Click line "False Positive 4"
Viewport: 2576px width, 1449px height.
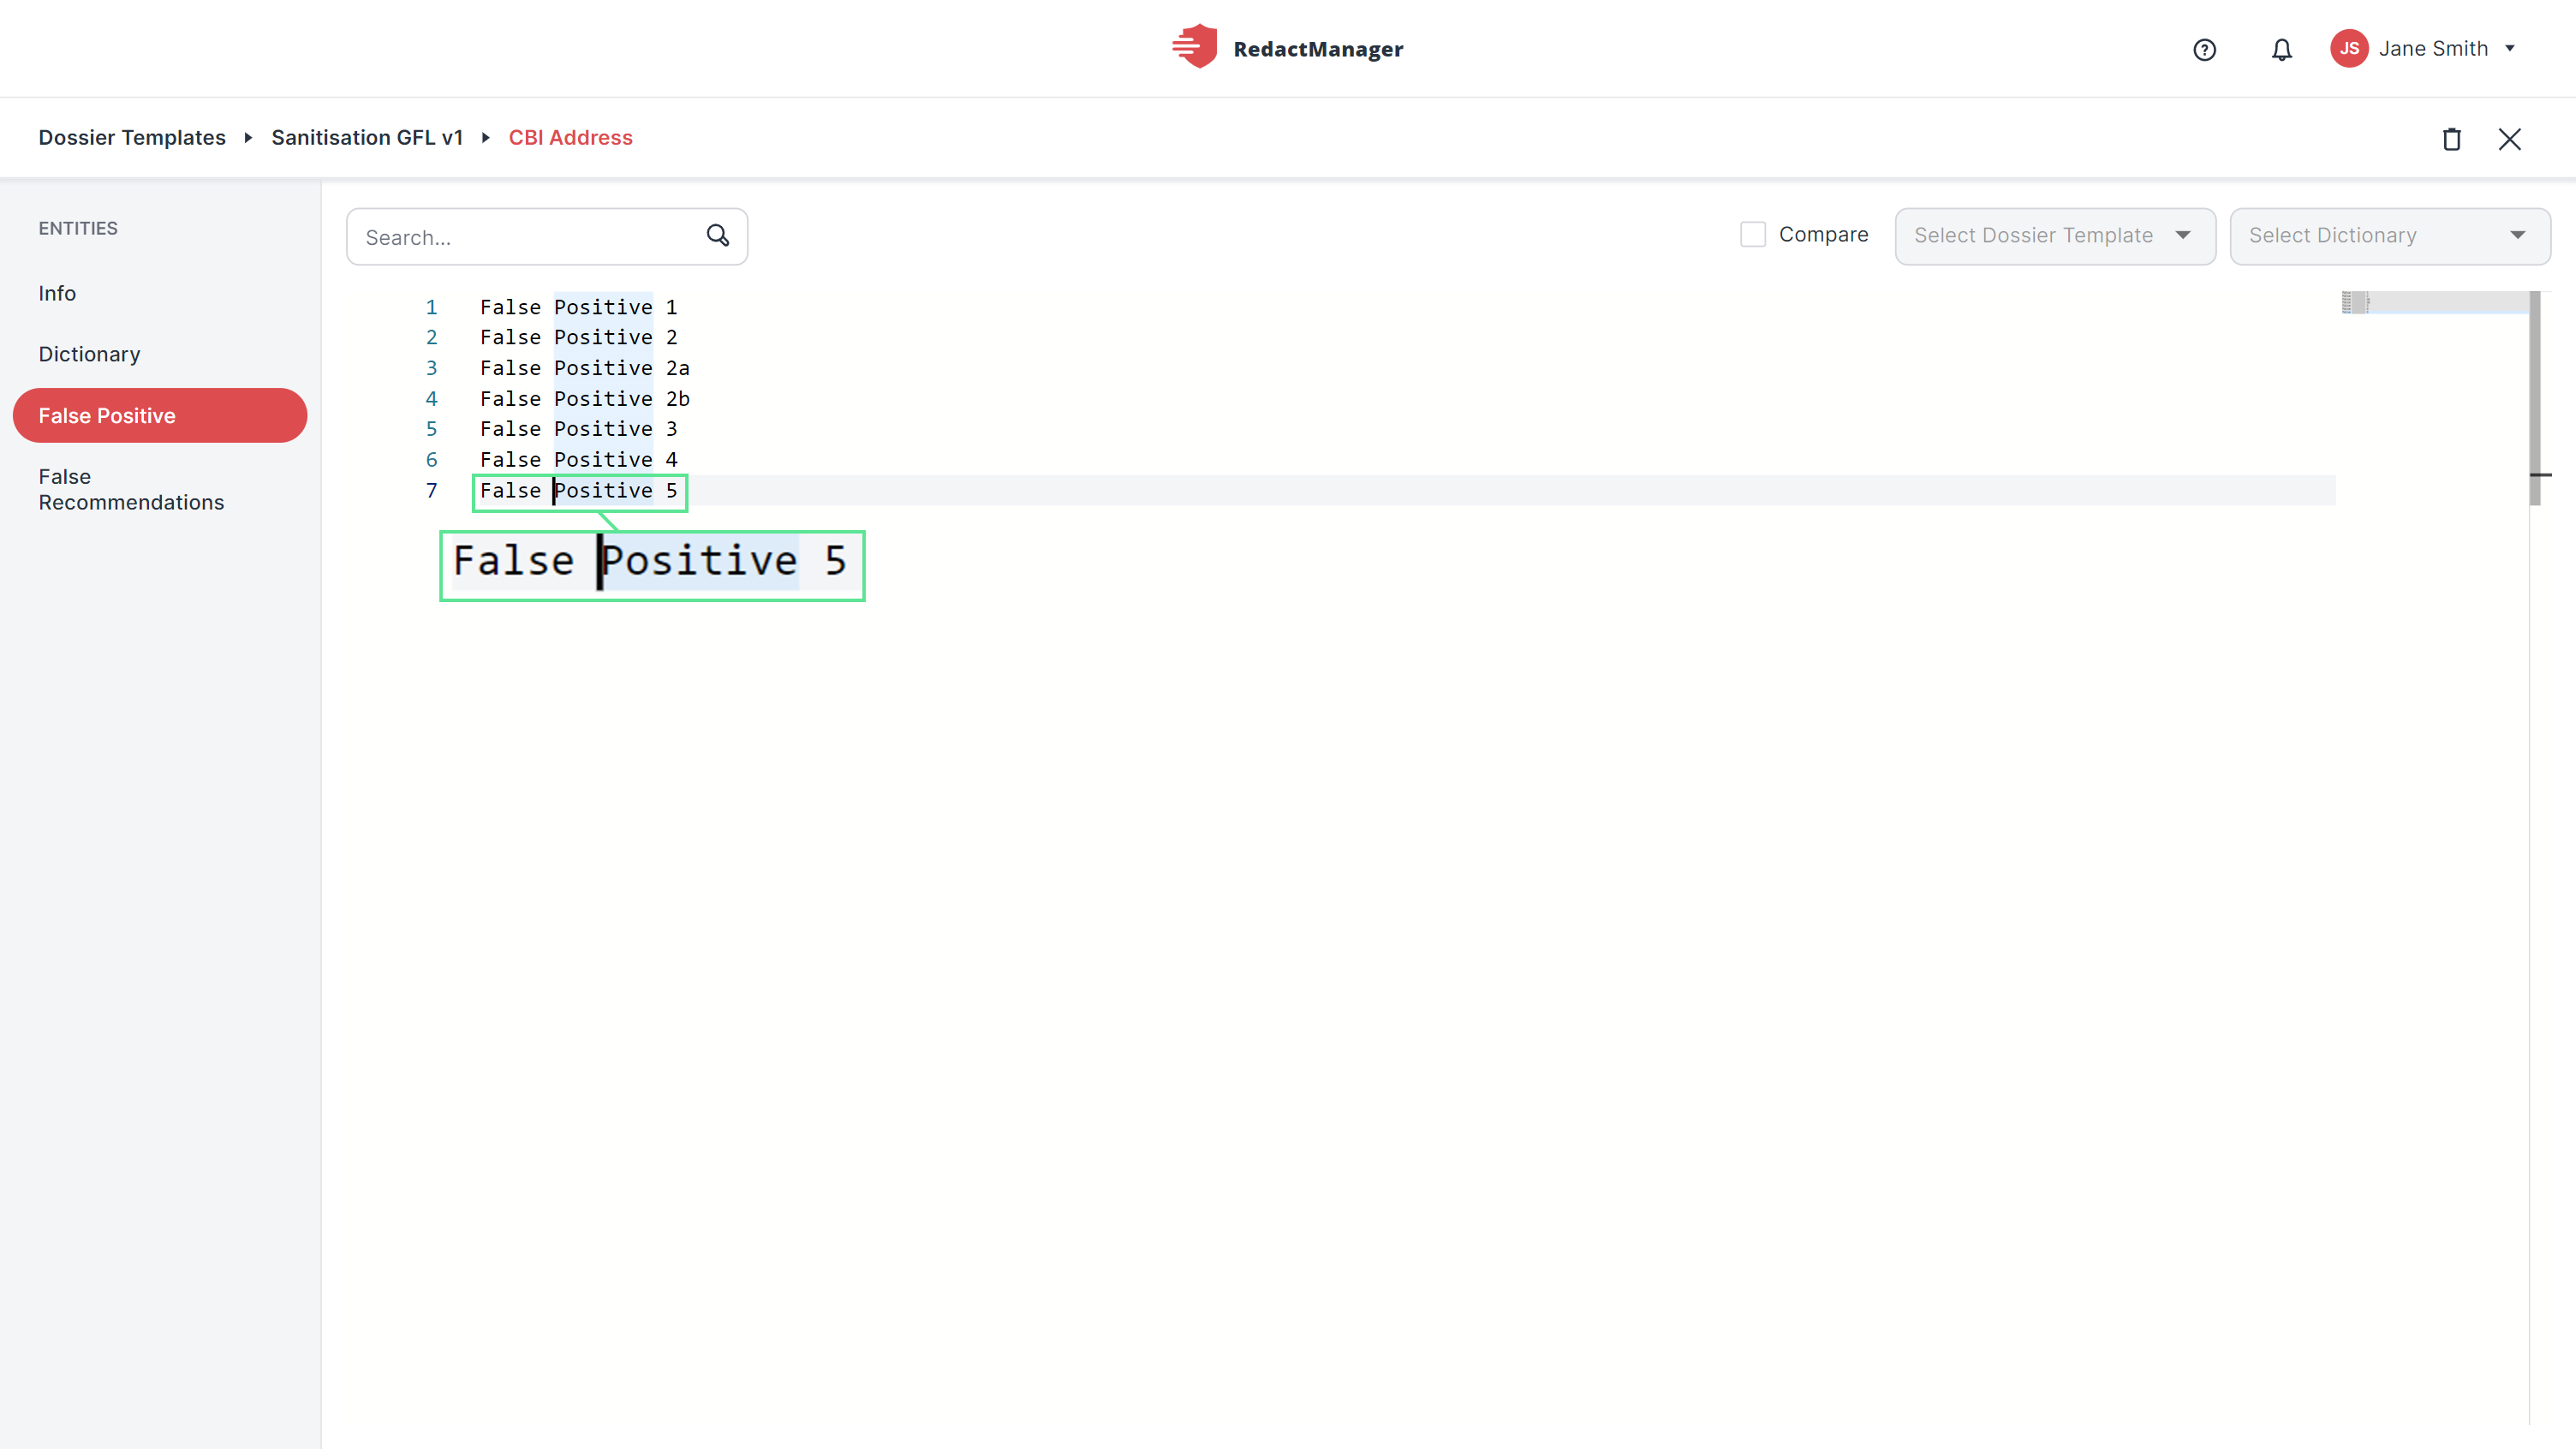(579, 460)
